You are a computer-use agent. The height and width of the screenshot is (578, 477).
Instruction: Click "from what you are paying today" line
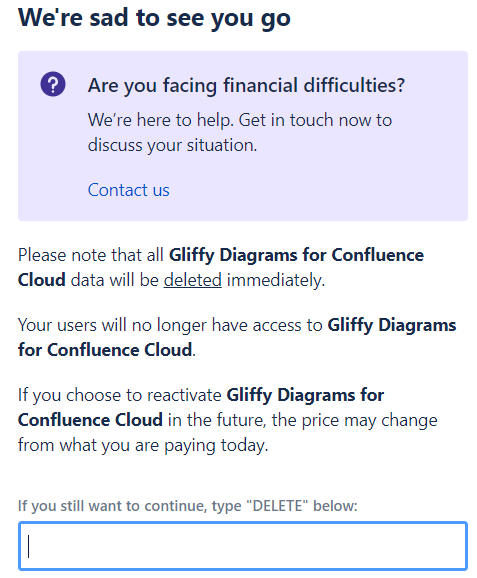[143, 445]
